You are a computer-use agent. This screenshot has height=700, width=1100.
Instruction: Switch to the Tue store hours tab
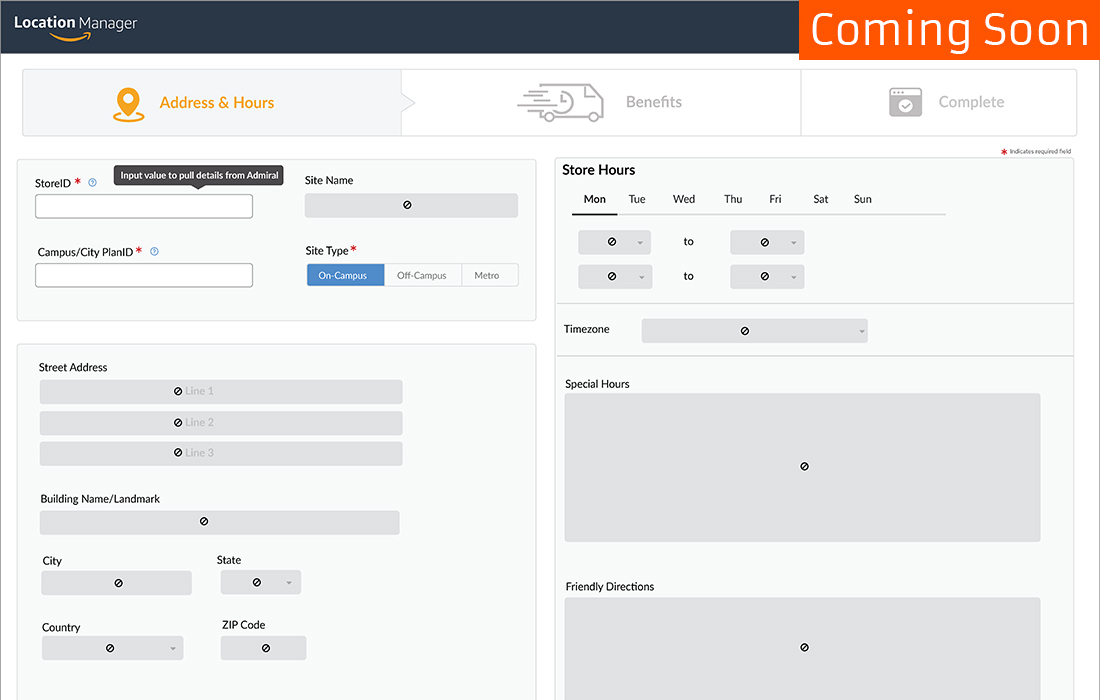[x=637, y=199]
